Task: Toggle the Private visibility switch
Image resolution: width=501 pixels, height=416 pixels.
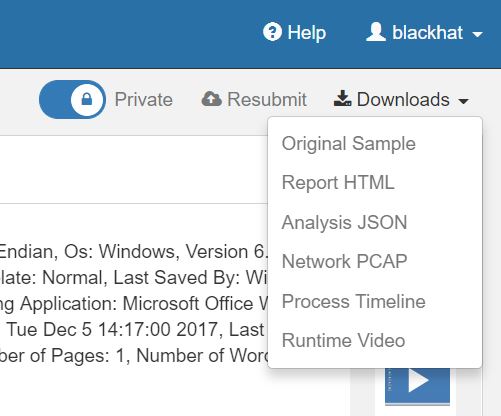Action: coord(72,99)
